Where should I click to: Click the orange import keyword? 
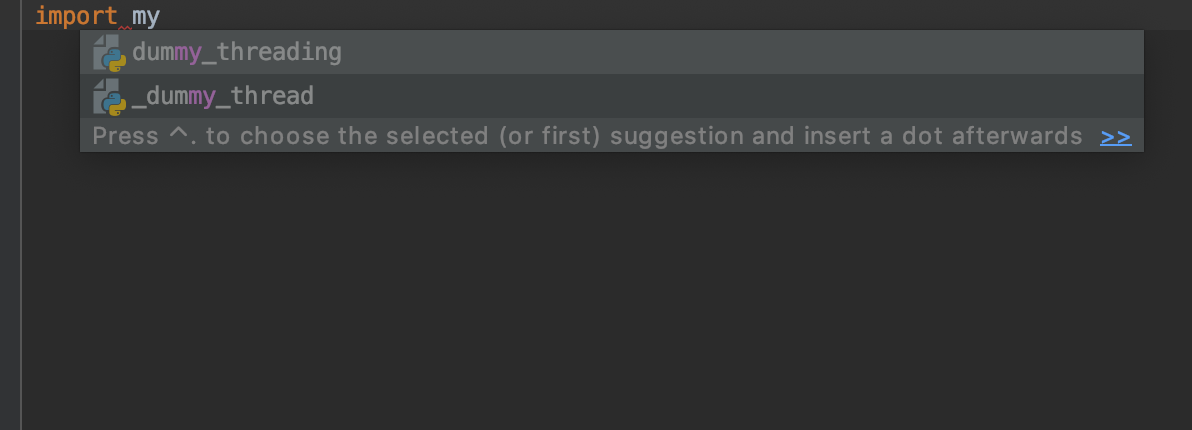(76, 16)
